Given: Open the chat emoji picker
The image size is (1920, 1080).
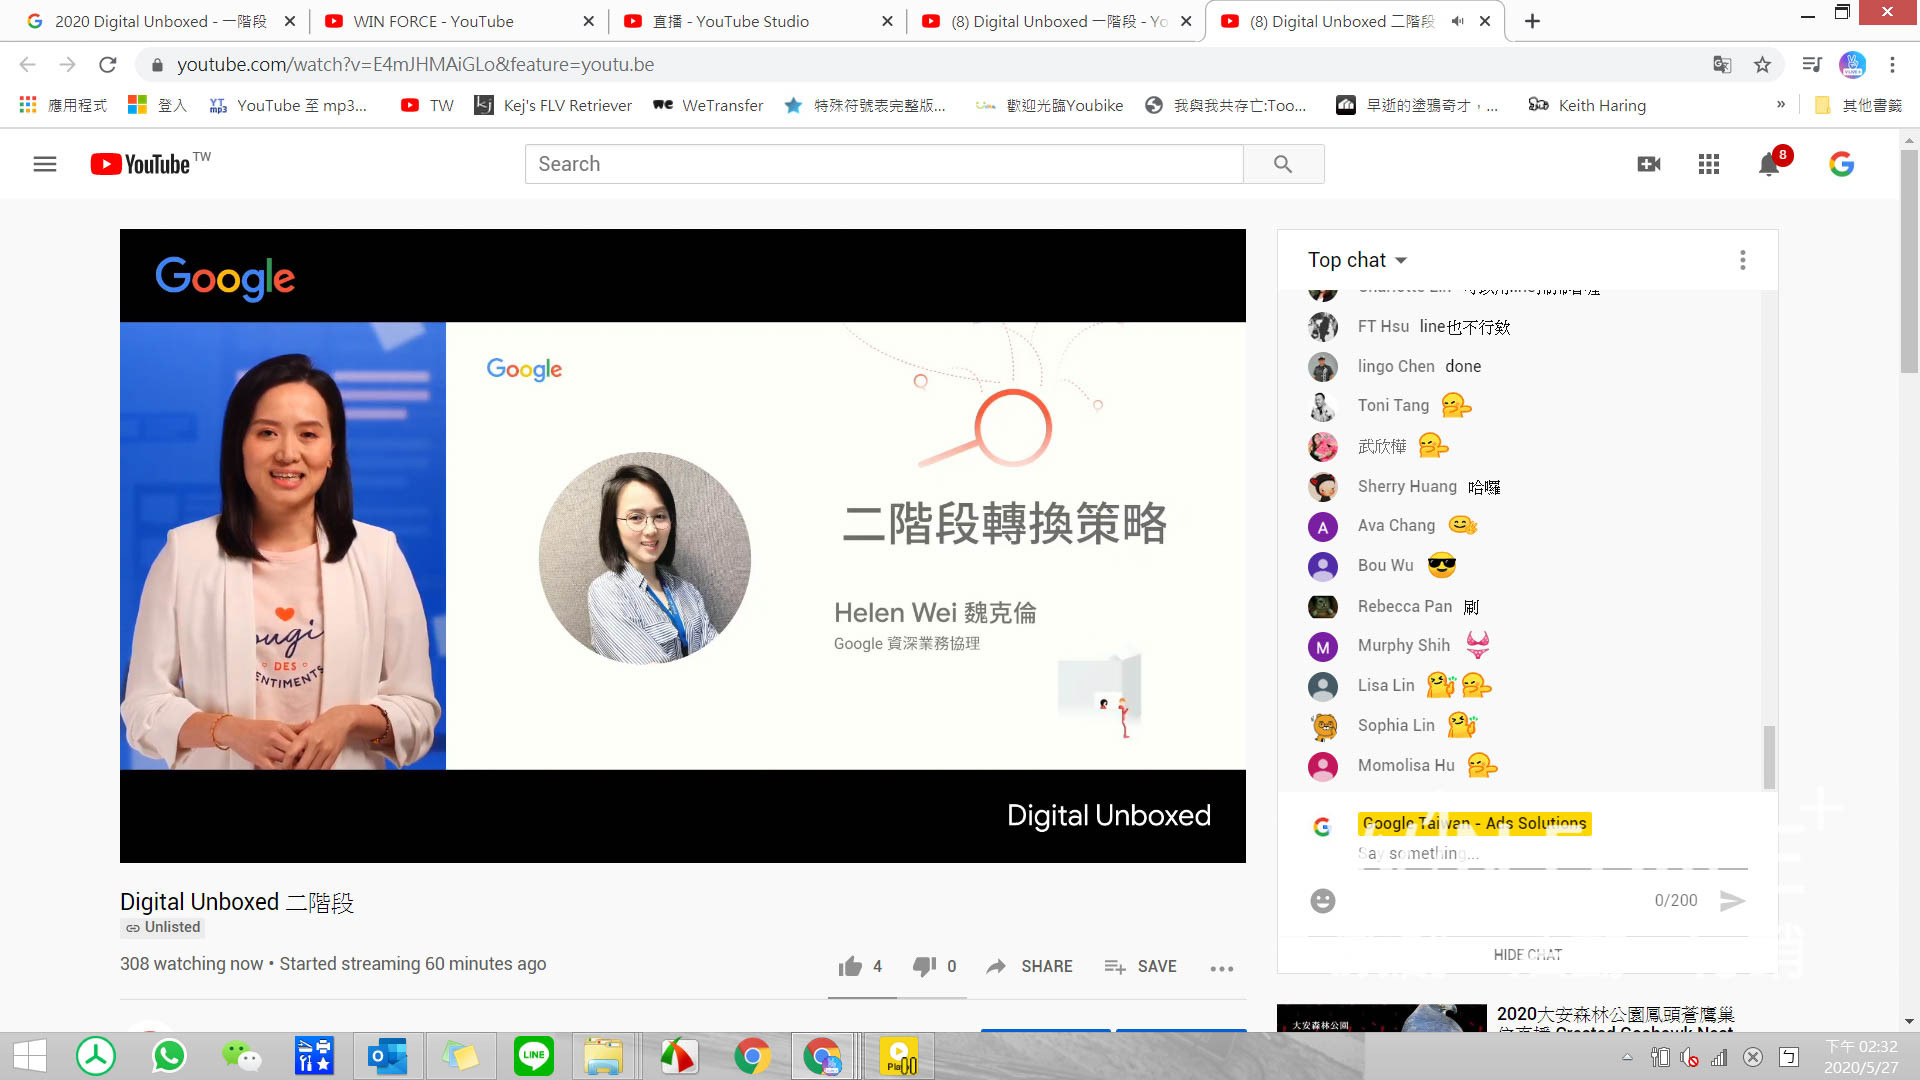Looking at the screenshot, I should [x=1322, y=901].
